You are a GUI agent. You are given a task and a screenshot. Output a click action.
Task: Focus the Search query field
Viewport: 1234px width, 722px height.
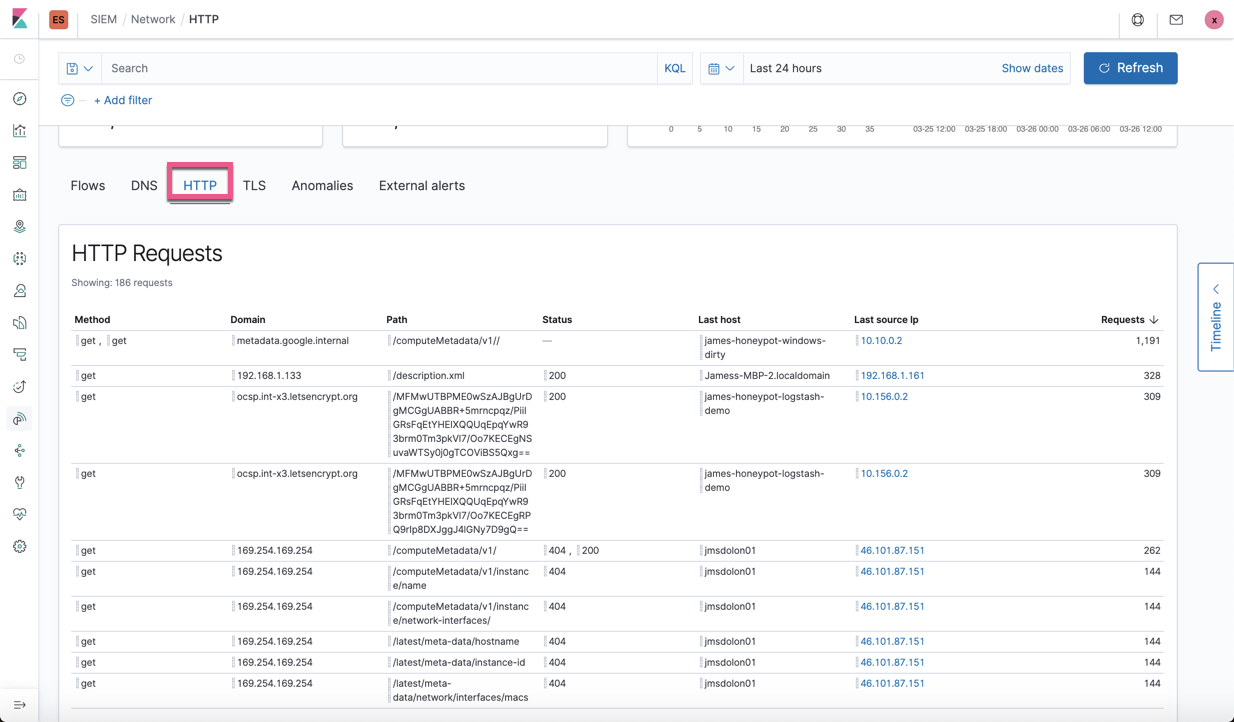380,68
